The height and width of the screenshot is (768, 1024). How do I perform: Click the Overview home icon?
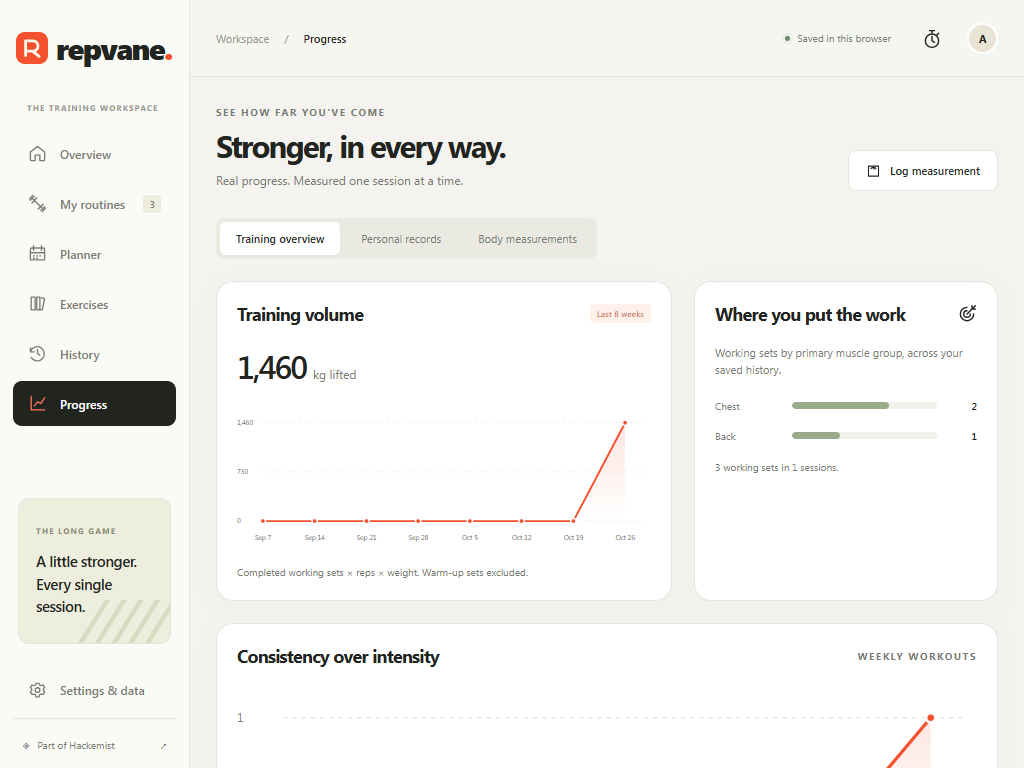(37, 154)
